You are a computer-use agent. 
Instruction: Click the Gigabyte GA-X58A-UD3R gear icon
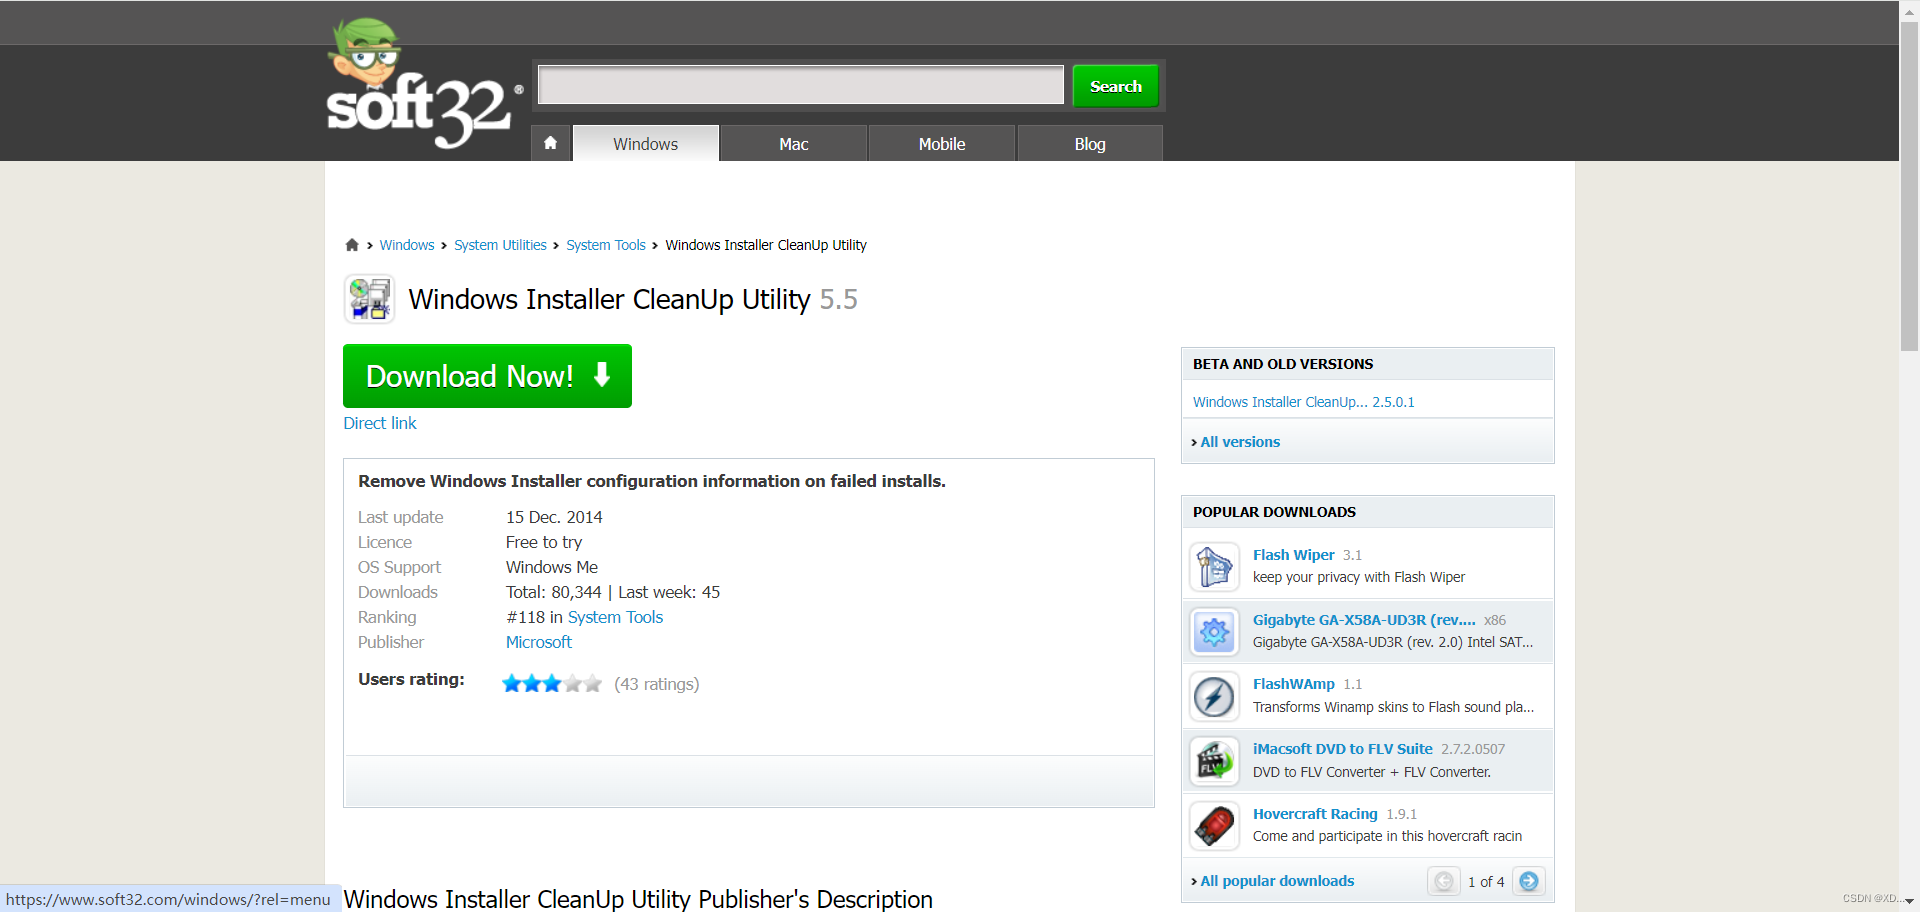click(1213, 632)
